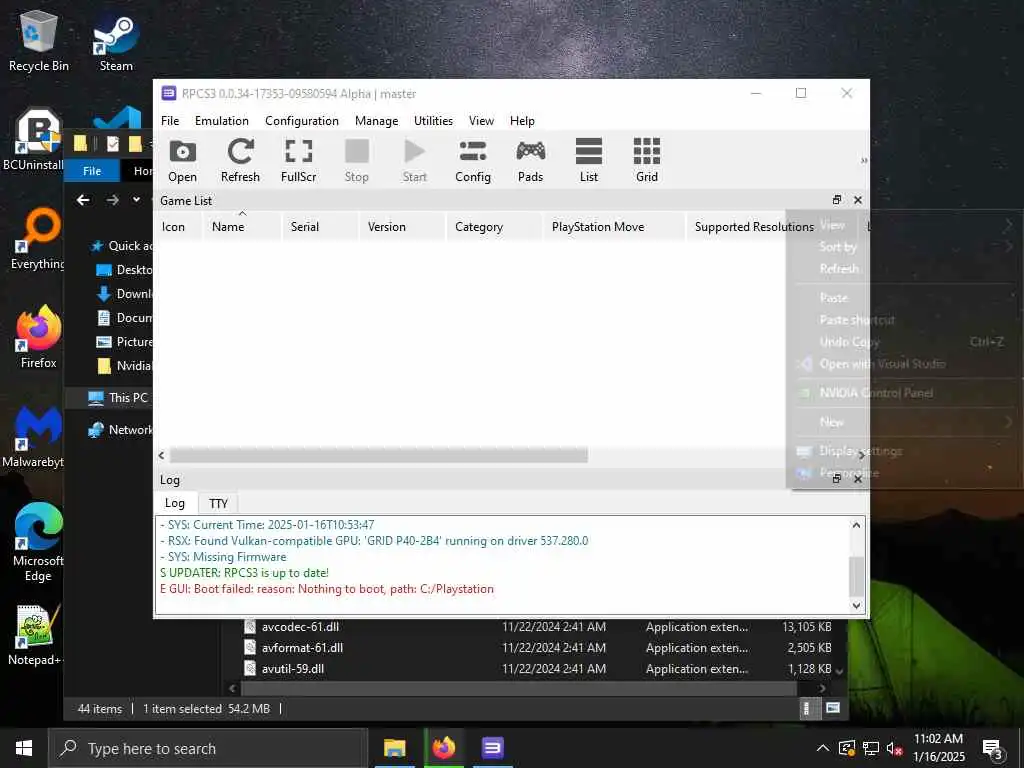Switch game view to Grid mode
The height and width of the screenshot is (768, 1024).
(x=647, y=161)
